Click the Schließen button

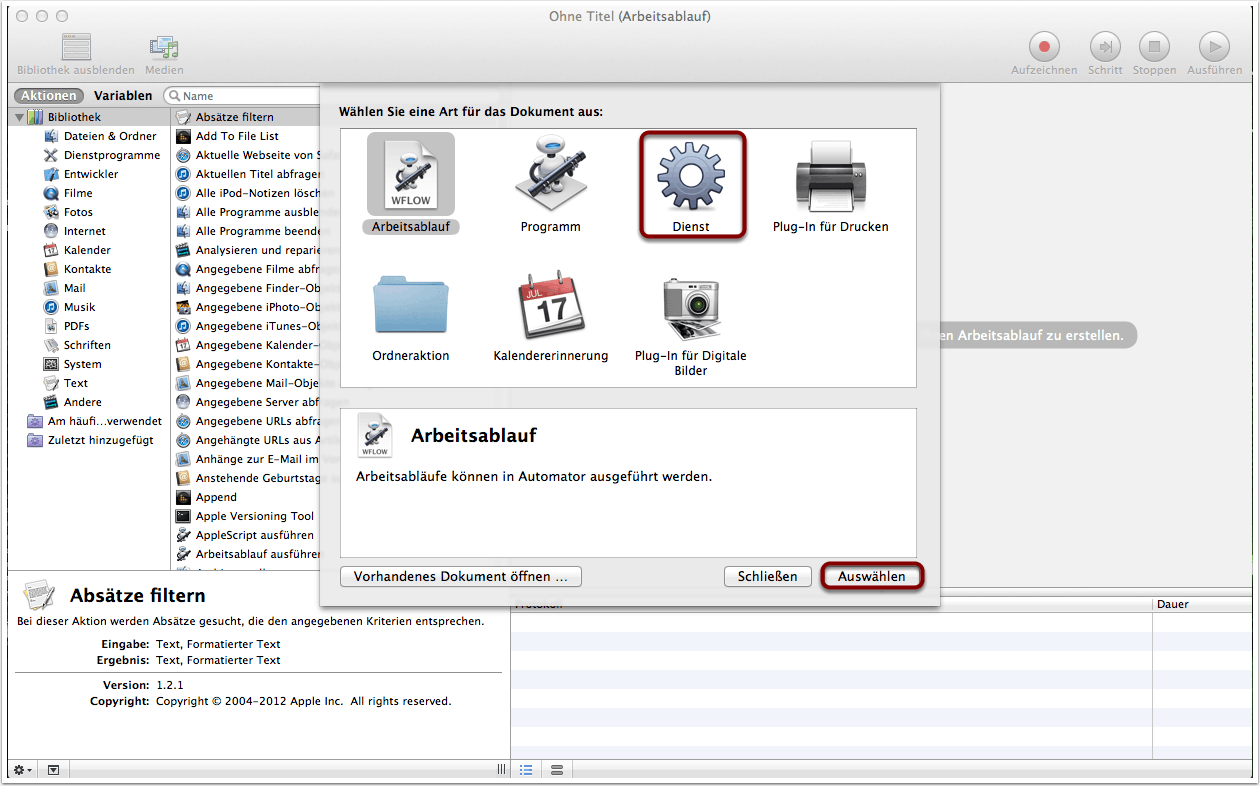pyautogui.click(x=767, y=576)
